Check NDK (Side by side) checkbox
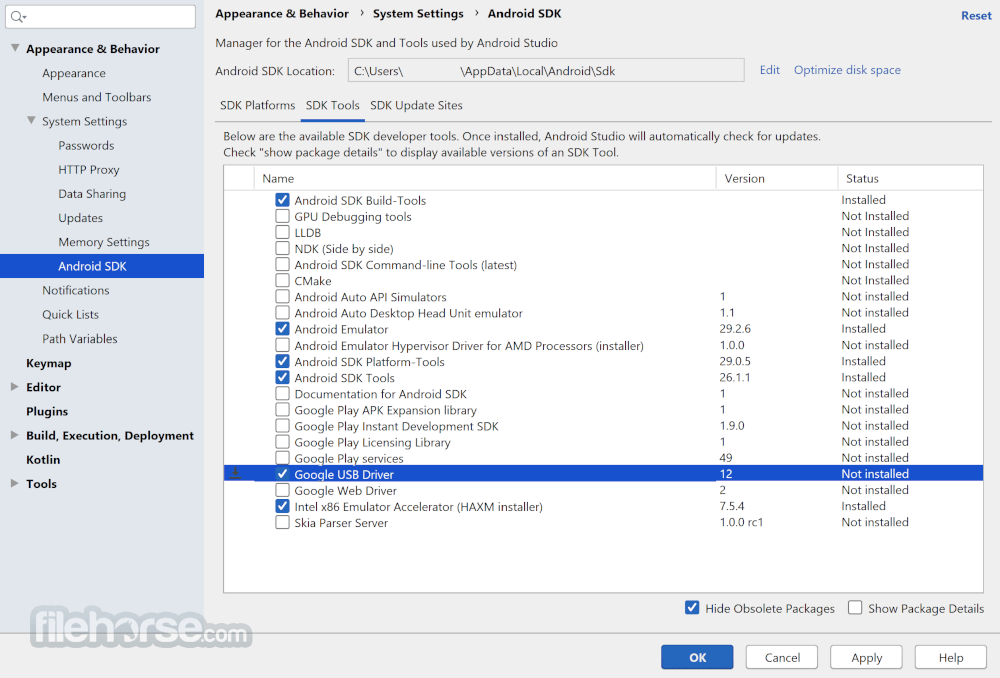This screenshot has width=1000, height=678. click(x=283, y=248)
